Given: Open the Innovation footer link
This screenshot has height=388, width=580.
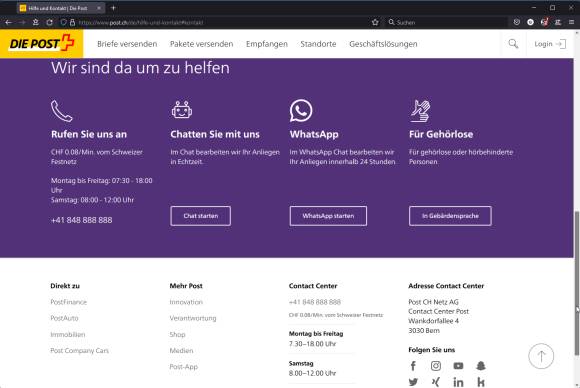Looking at the screenshot, I should point(186,302).
